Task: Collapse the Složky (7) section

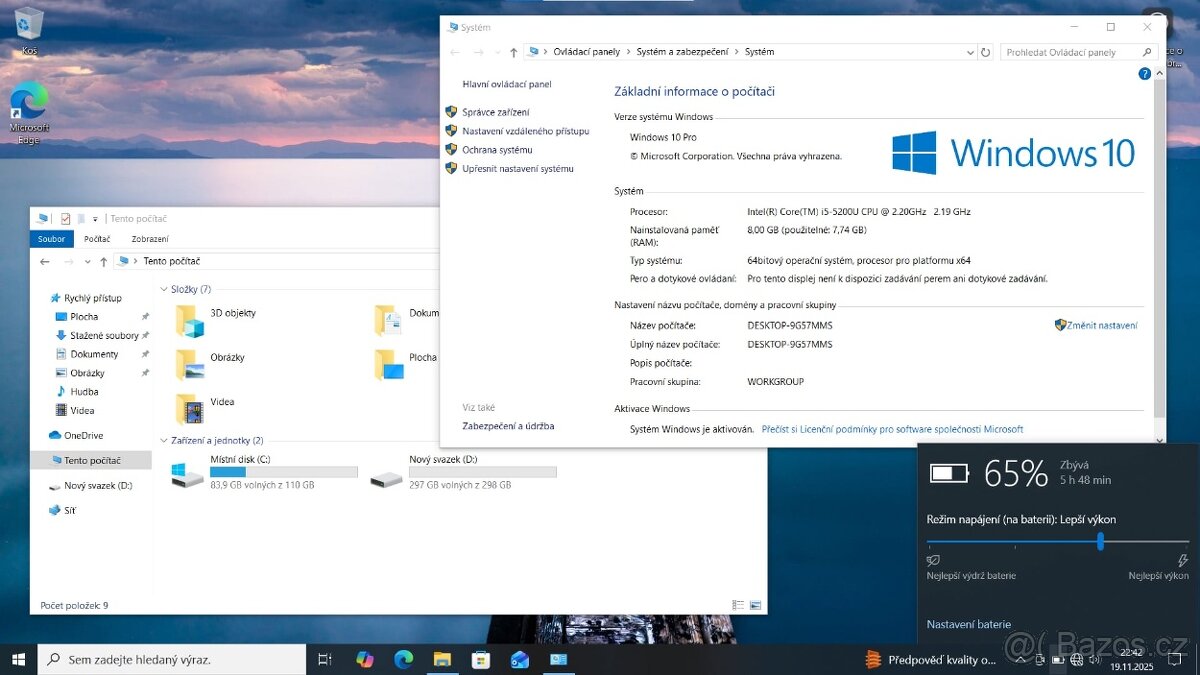Action: [162, 288]
